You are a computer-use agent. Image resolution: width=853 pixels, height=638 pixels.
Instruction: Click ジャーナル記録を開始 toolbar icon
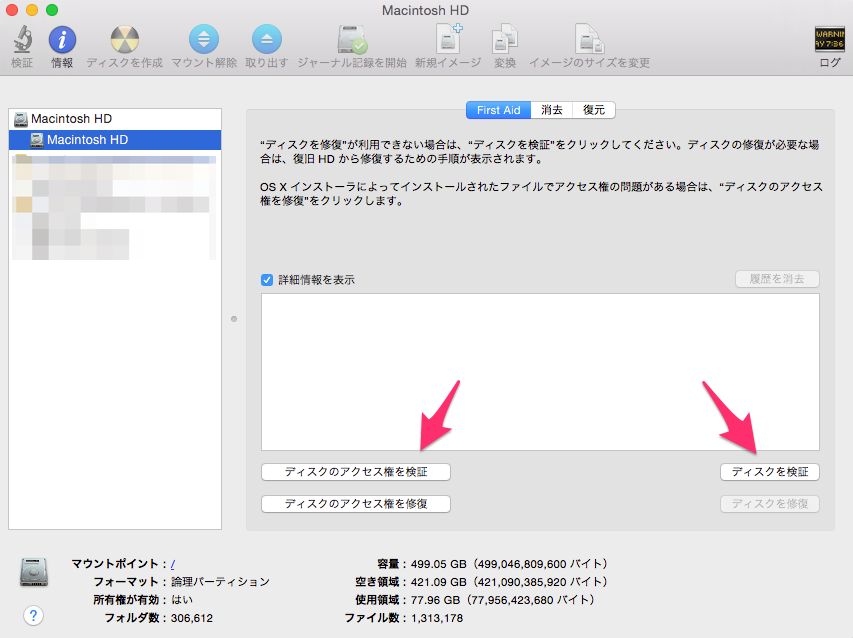[x=352, y=40]
